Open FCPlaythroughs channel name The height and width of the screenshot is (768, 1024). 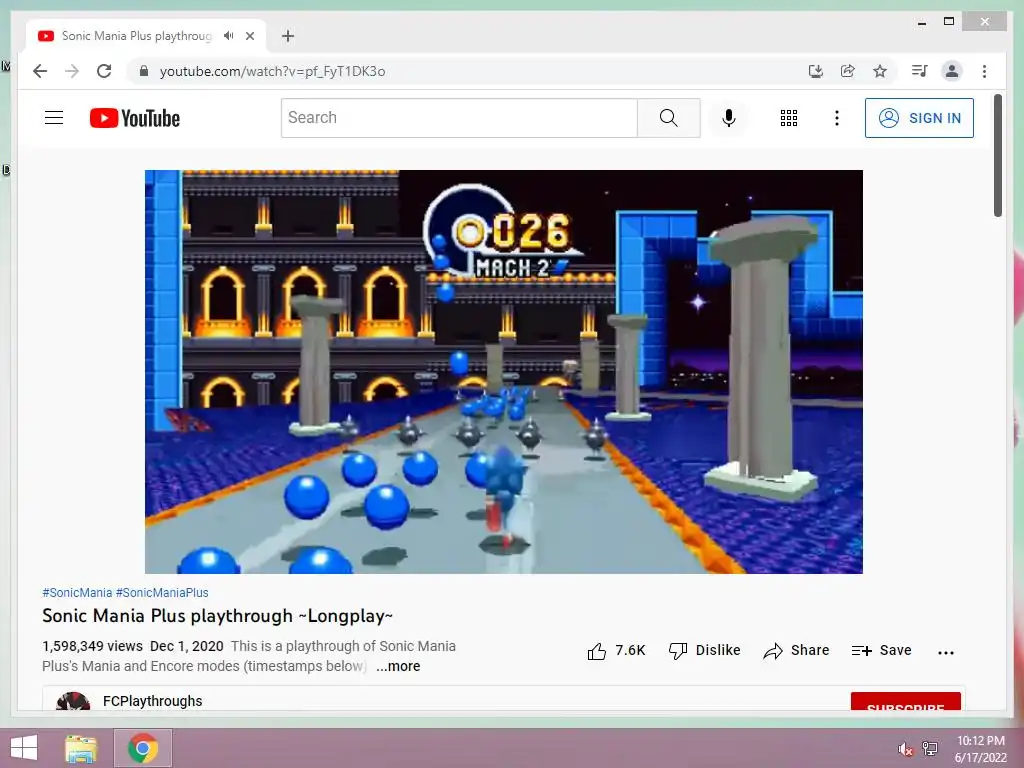tap(153, 701)
